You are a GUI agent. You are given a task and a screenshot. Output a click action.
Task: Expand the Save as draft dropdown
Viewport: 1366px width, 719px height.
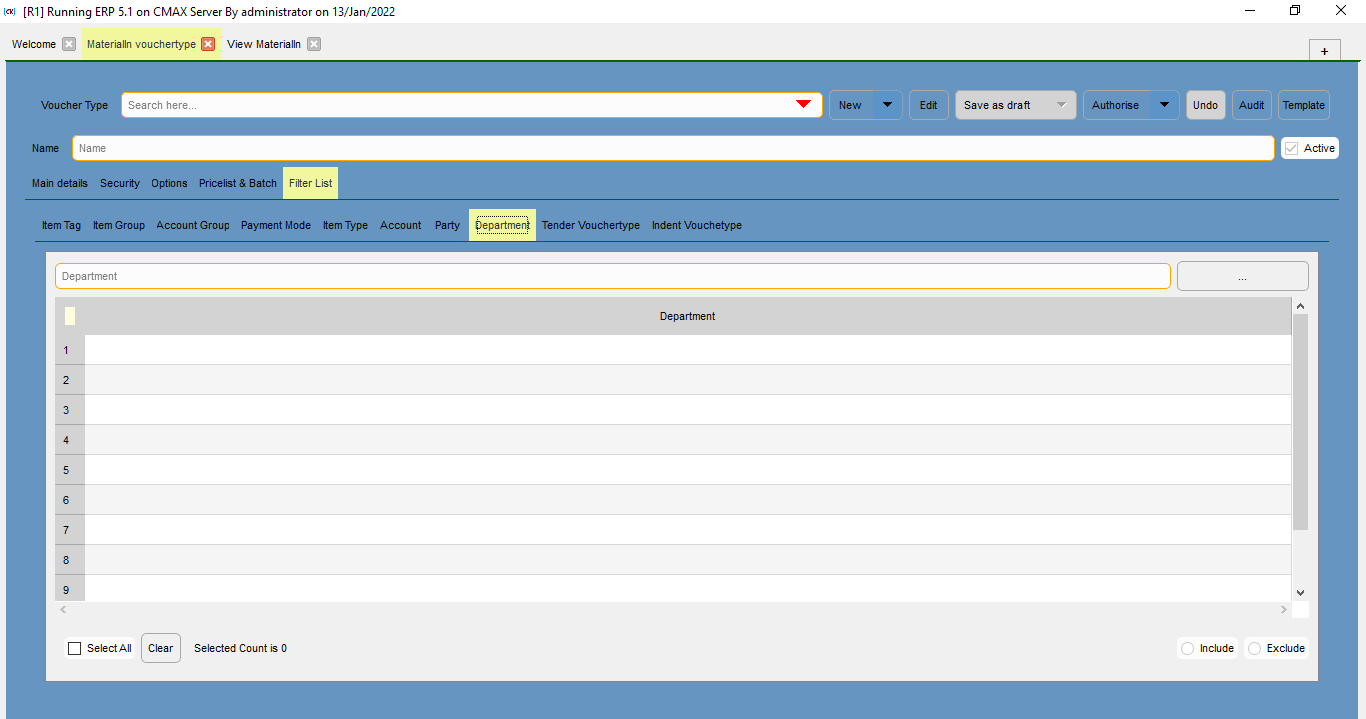(1061, 105)
